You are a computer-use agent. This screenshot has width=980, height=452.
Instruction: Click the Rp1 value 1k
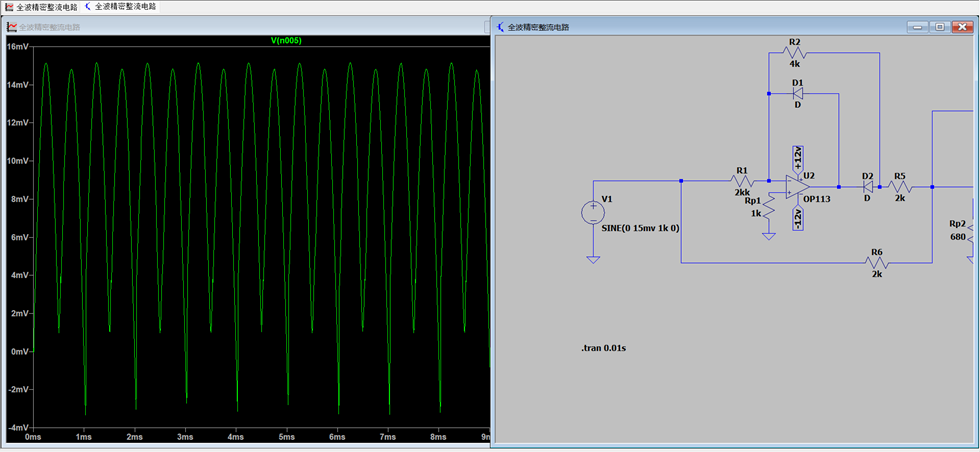[x=756, y=213]
